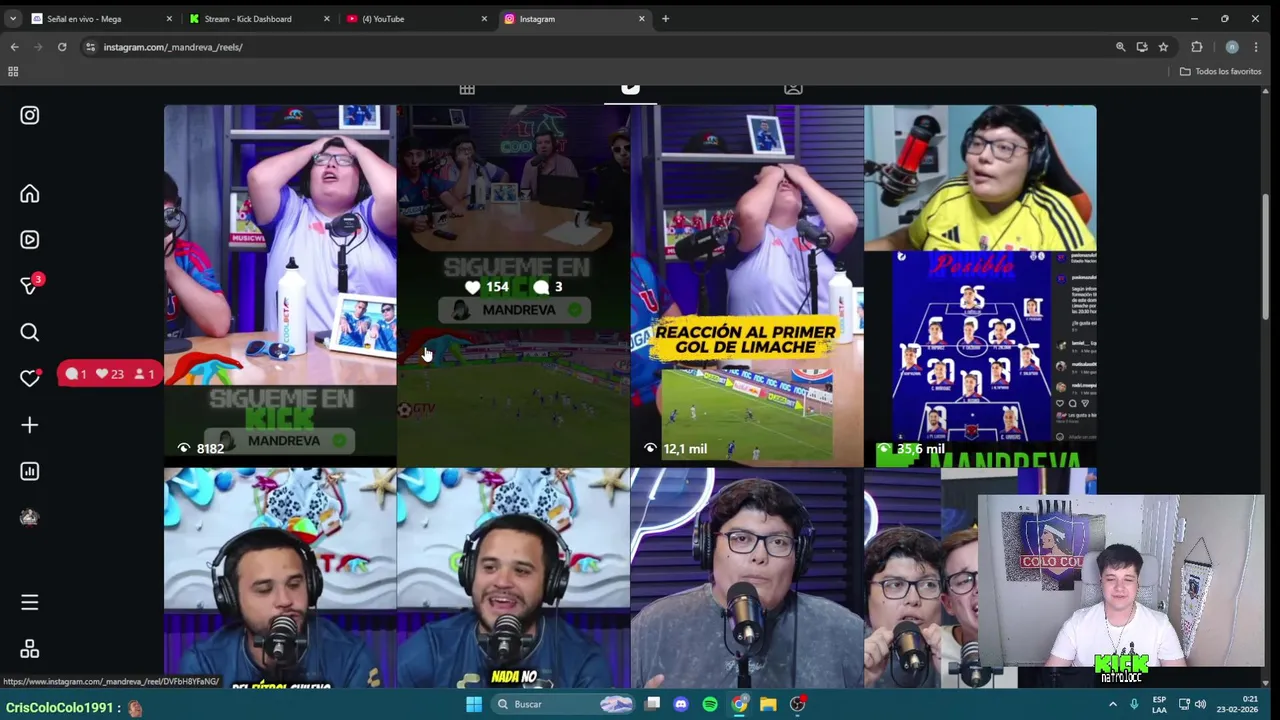Open profile avatar in Instagram sidebar

tap(29, 517)
